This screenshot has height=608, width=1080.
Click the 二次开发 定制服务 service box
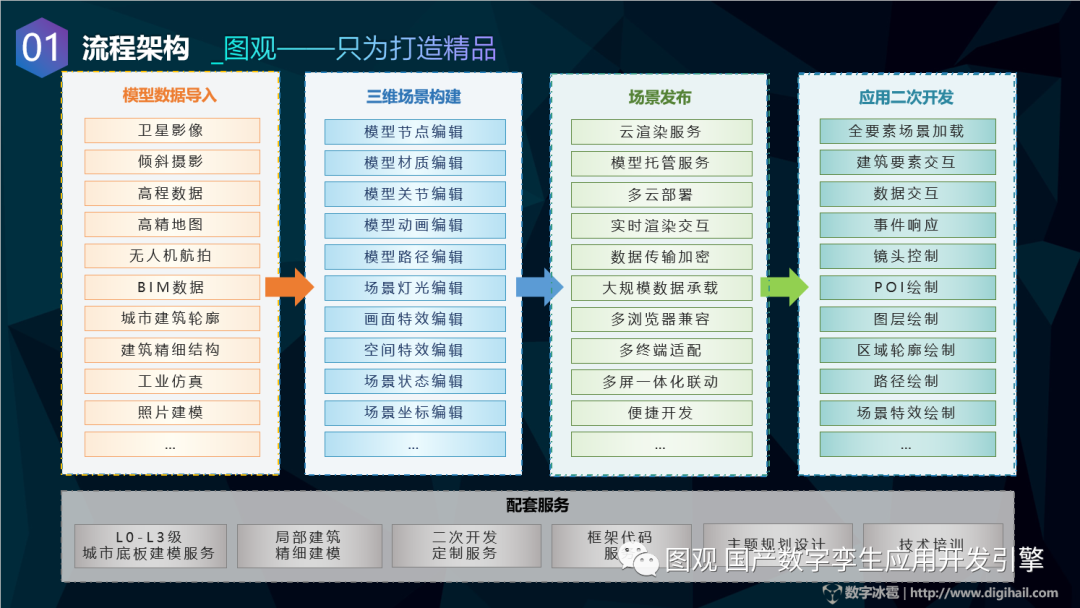[x=466, y=545]
